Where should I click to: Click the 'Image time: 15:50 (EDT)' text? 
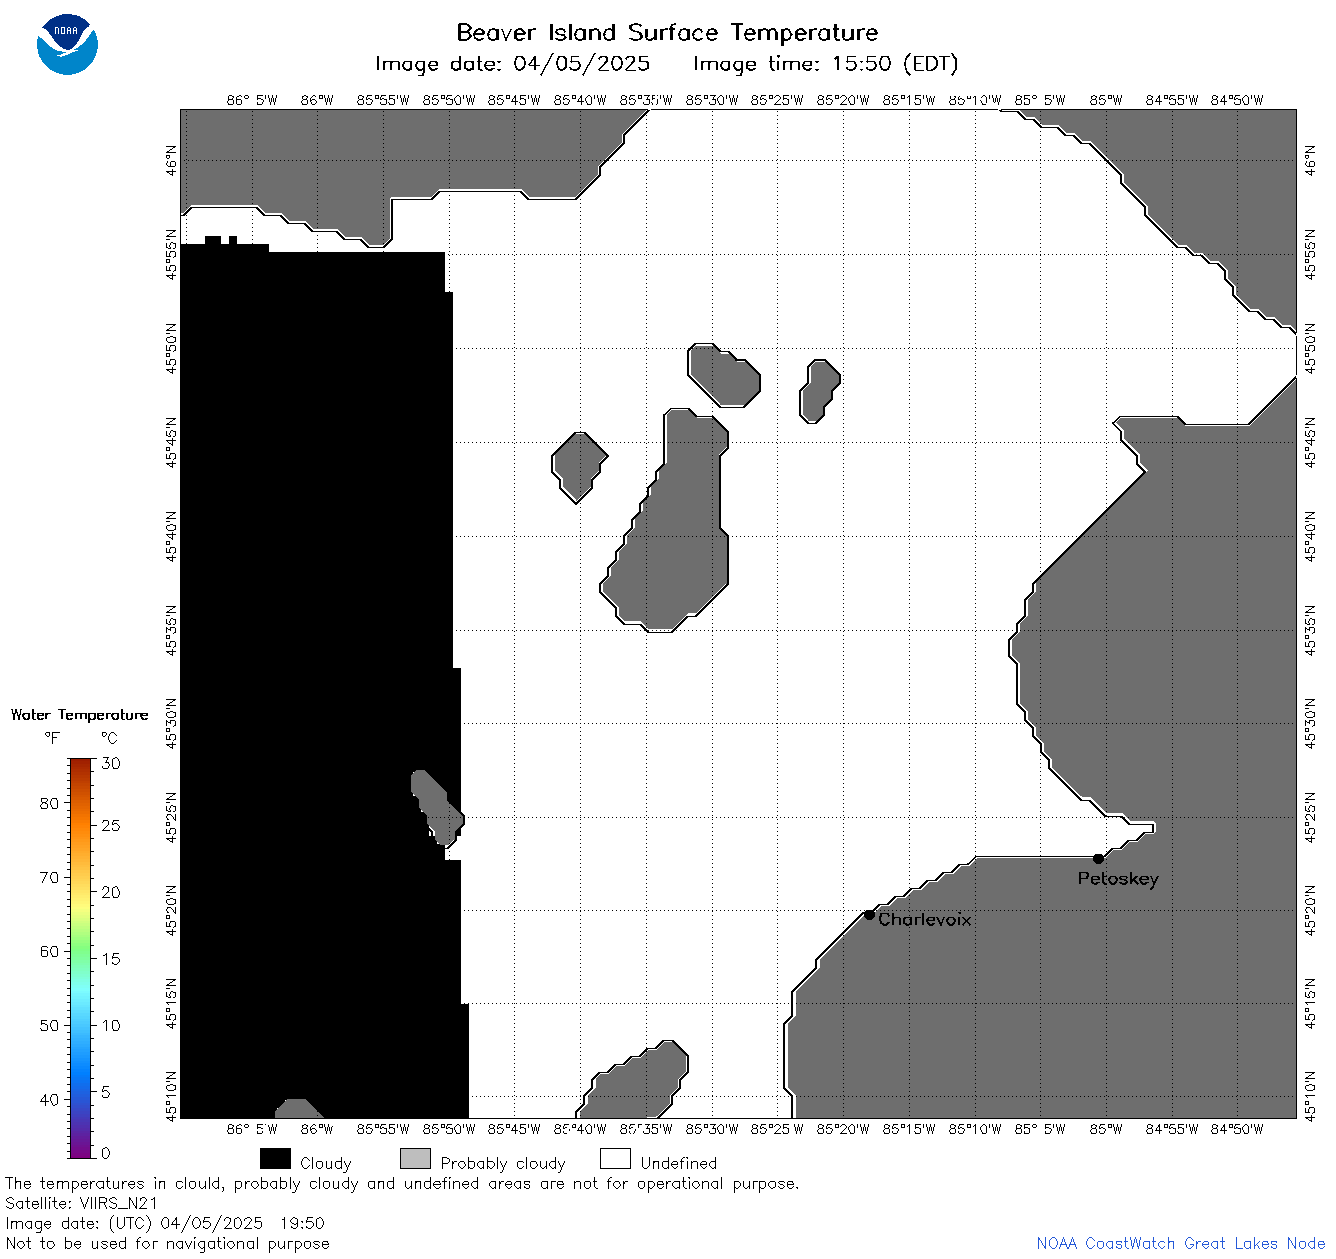(x=825, y=64)
